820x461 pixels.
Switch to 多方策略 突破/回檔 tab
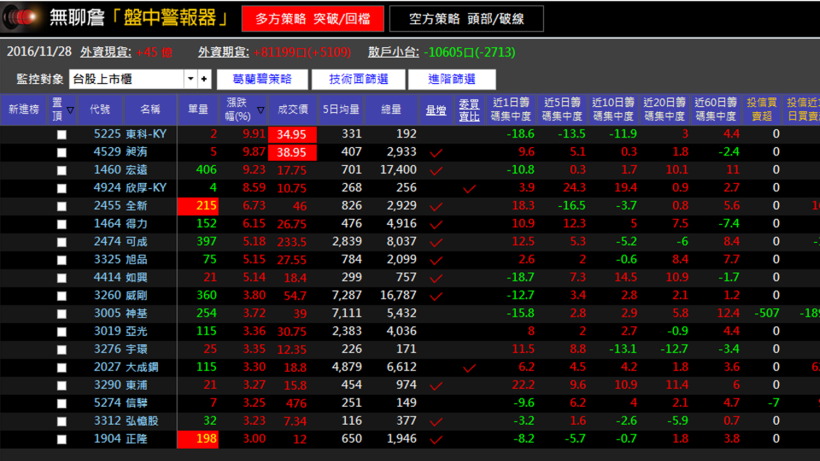pos(313,19)
